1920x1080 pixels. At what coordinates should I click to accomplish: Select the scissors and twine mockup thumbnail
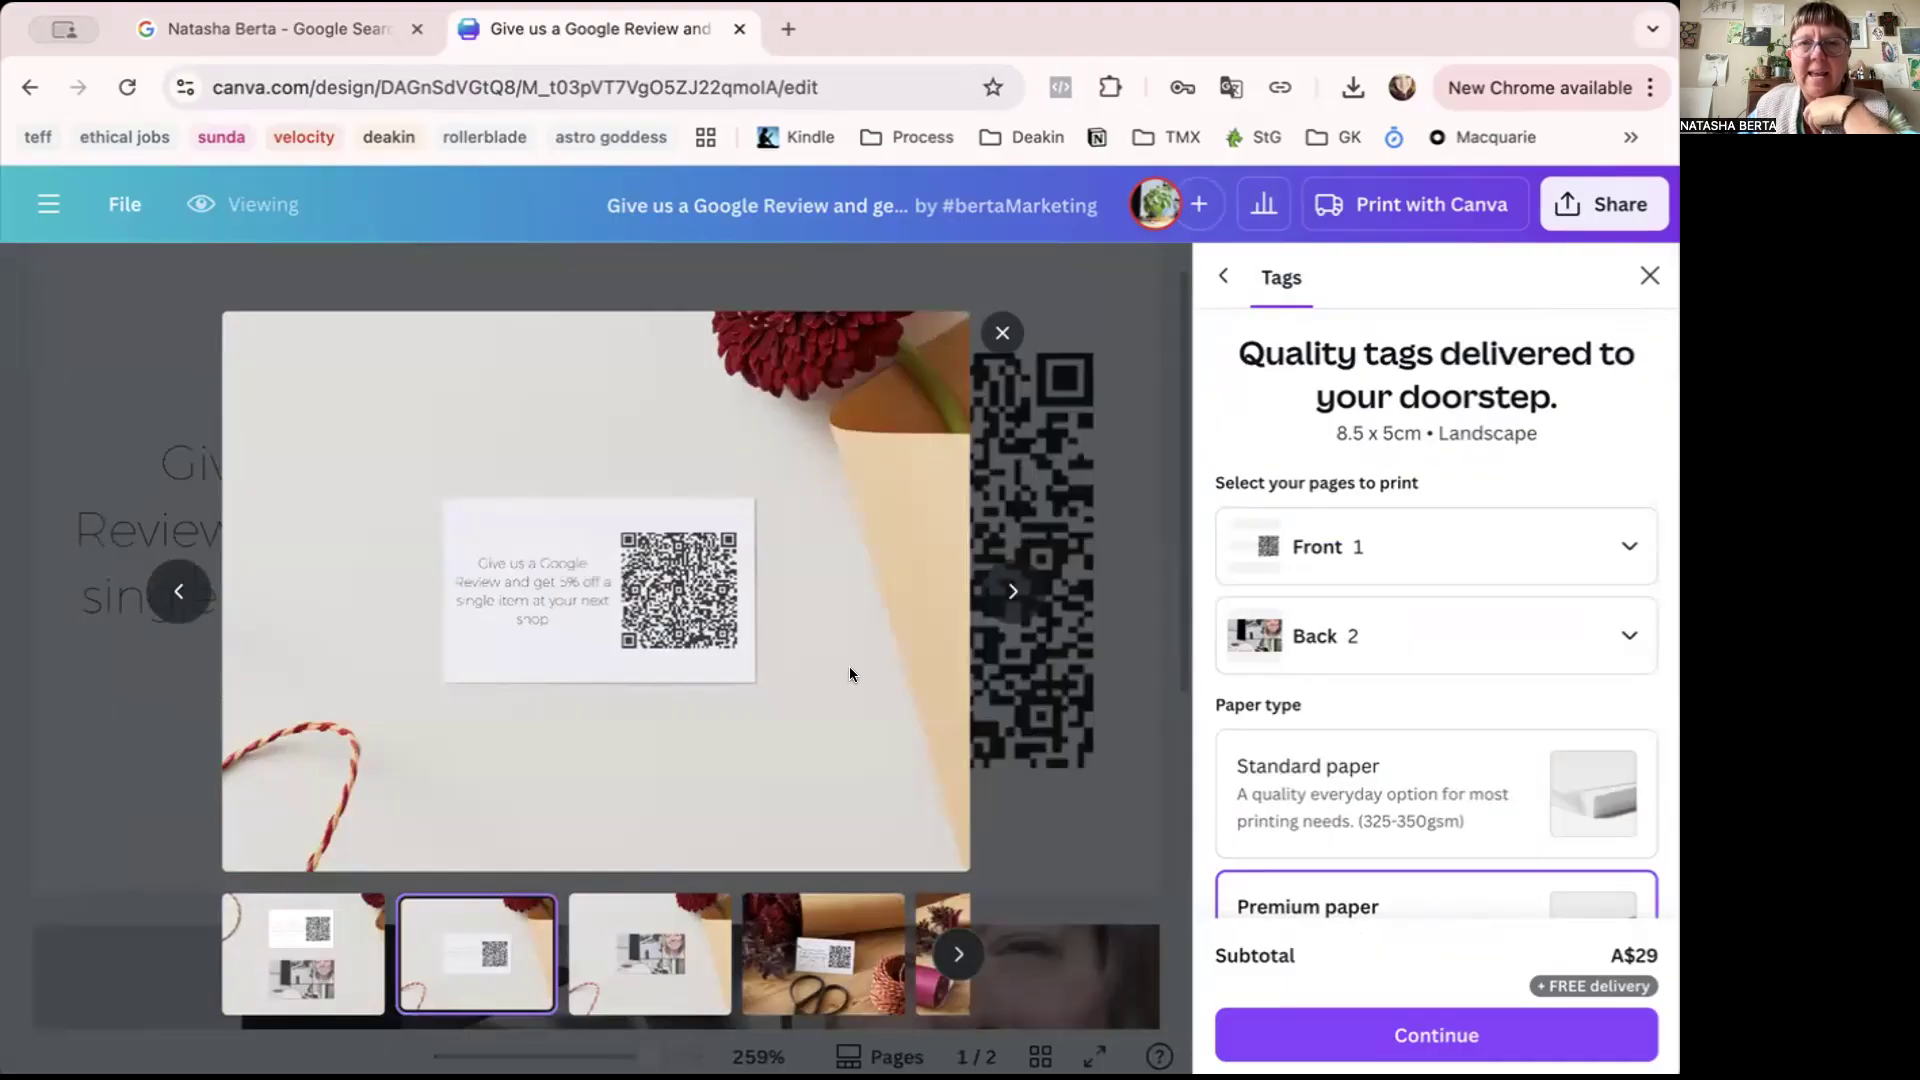[x=823, y=954]
